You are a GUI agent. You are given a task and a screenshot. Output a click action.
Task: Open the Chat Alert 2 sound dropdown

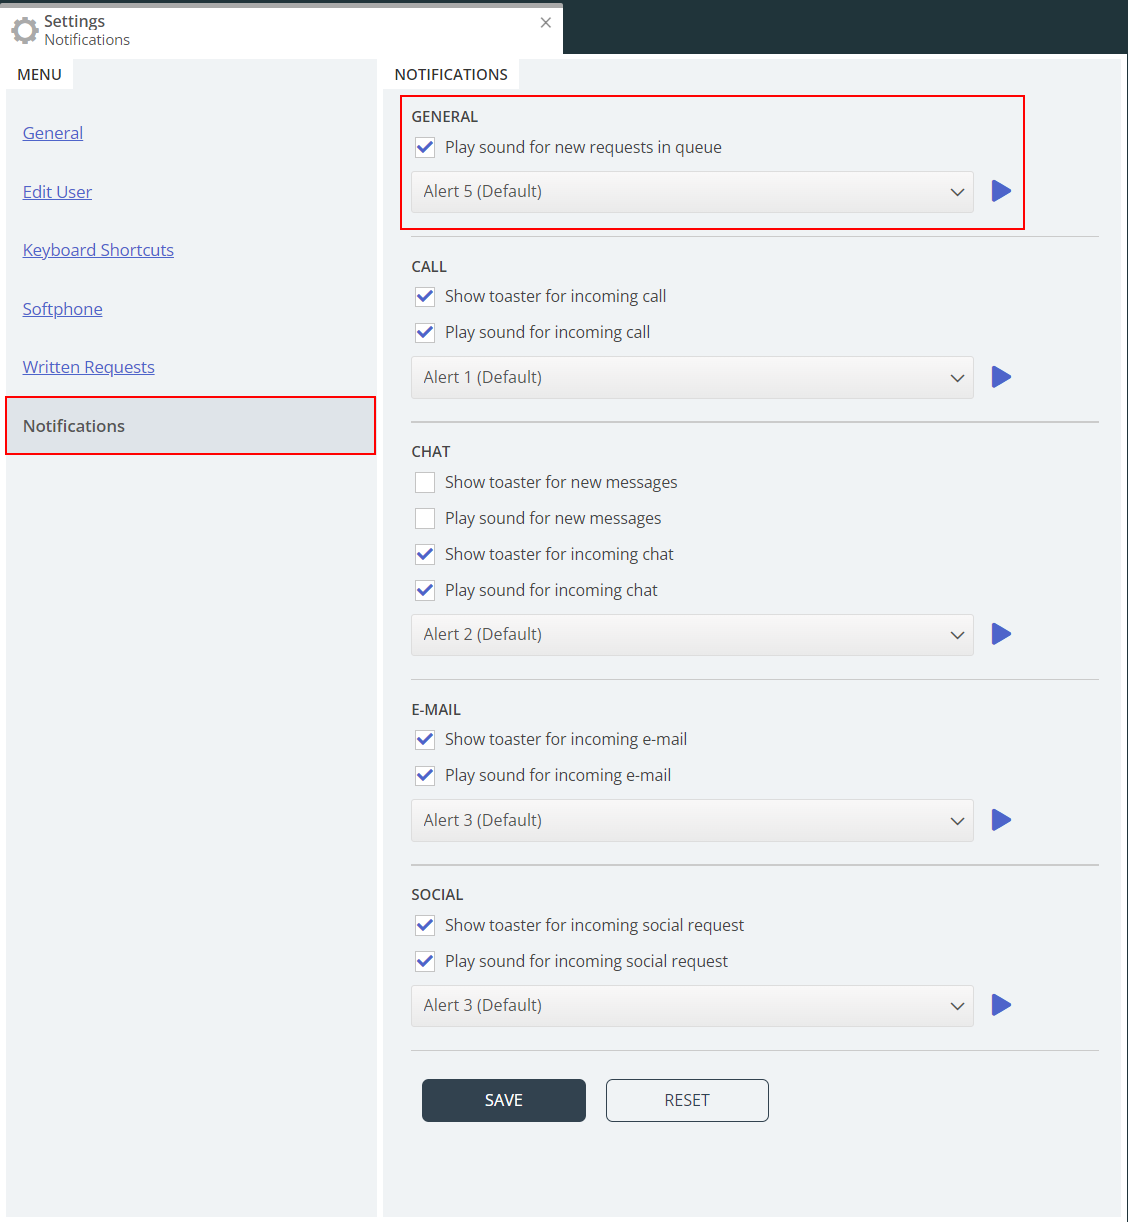click(692, 634)
